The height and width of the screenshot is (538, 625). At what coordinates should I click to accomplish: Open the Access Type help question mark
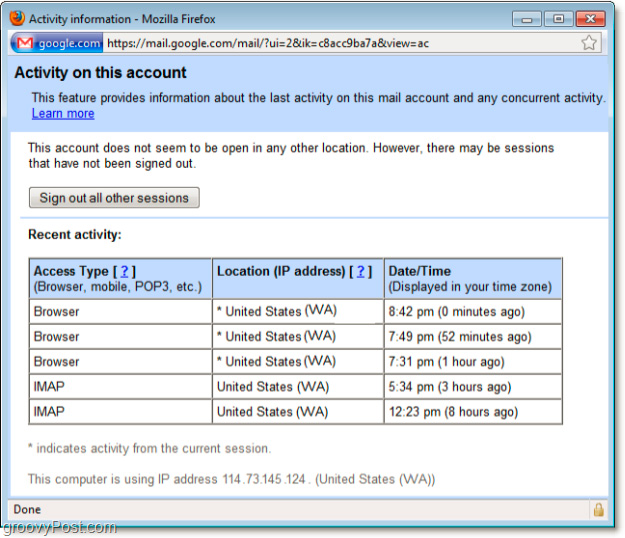coord(124,271)
